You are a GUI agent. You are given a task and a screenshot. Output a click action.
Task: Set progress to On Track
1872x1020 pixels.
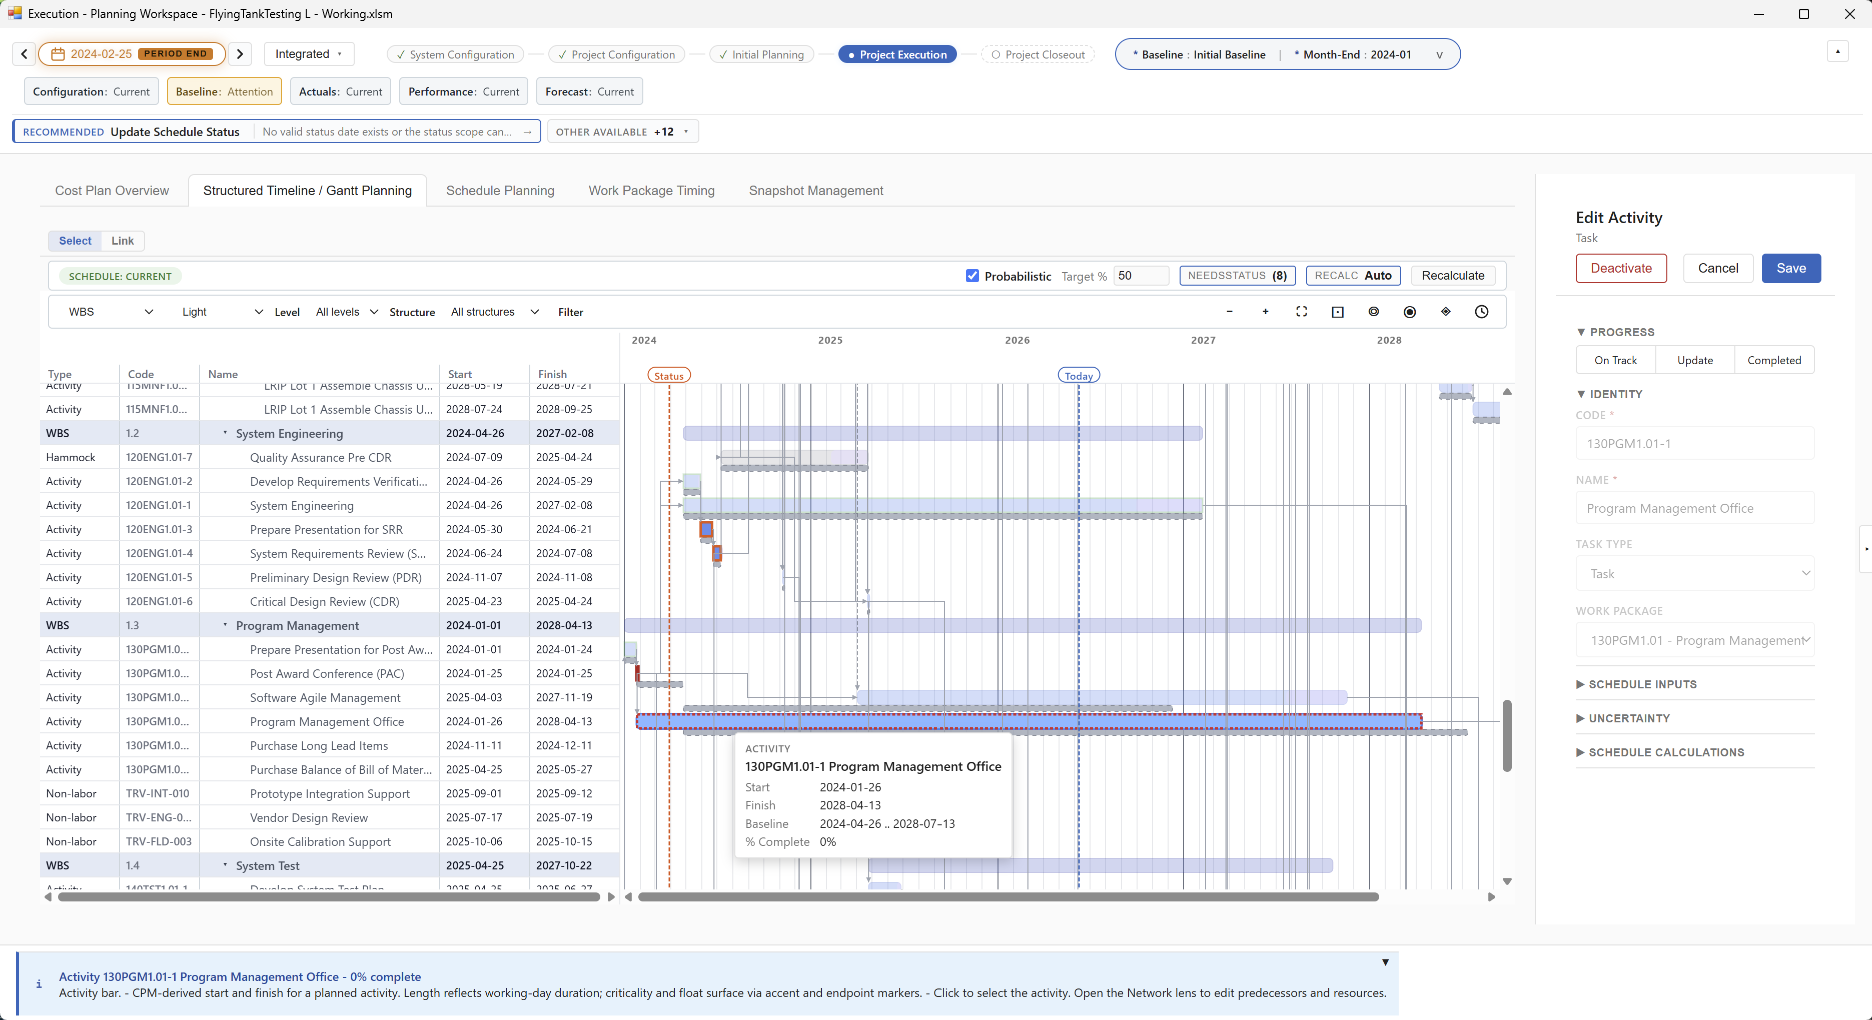1616,360
